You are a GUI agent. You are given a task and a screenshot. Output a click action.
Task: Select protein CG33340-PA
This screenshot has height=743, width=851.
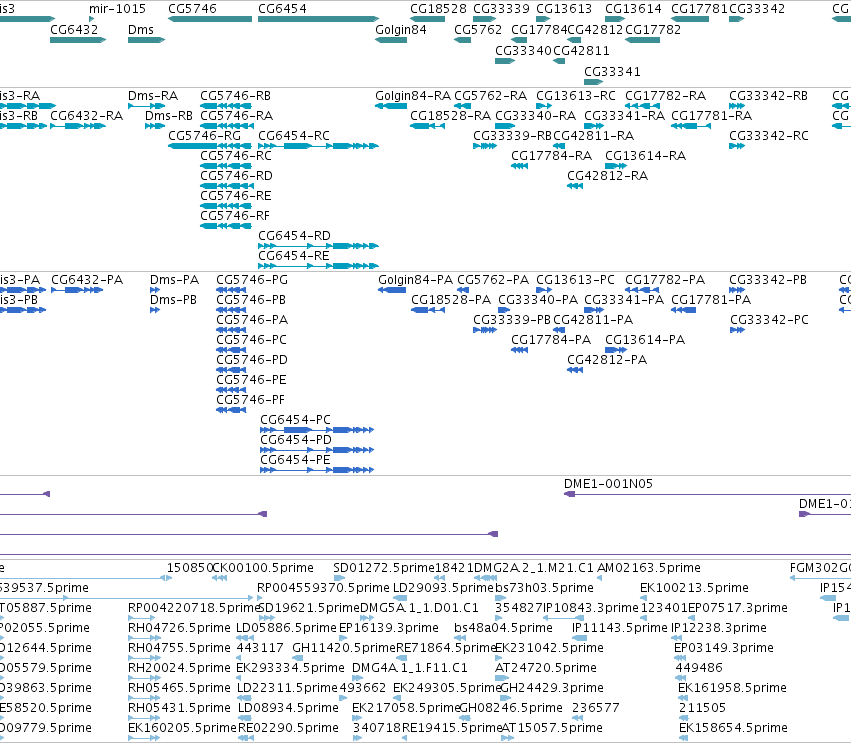[504, 310]
